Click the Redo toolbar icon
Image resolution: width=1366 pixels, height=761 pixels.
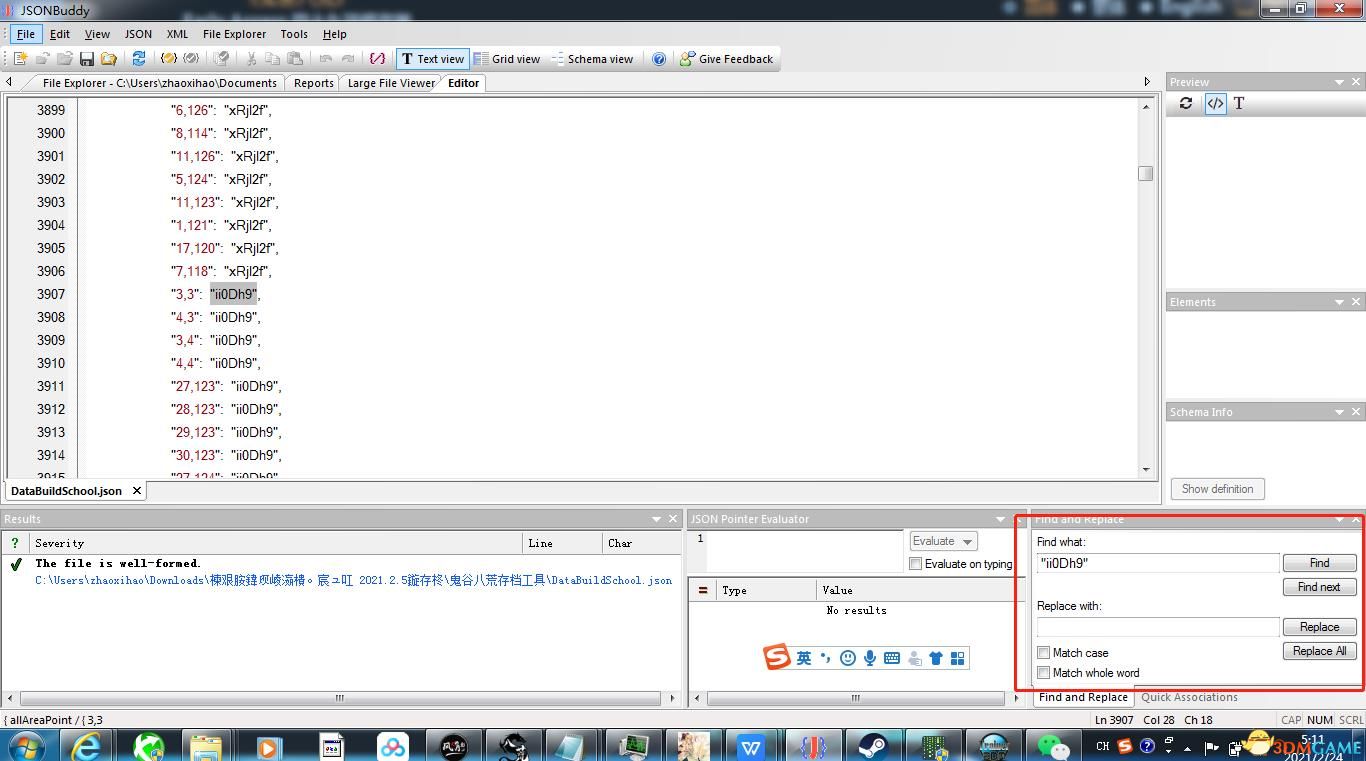(x=348, y=59)
